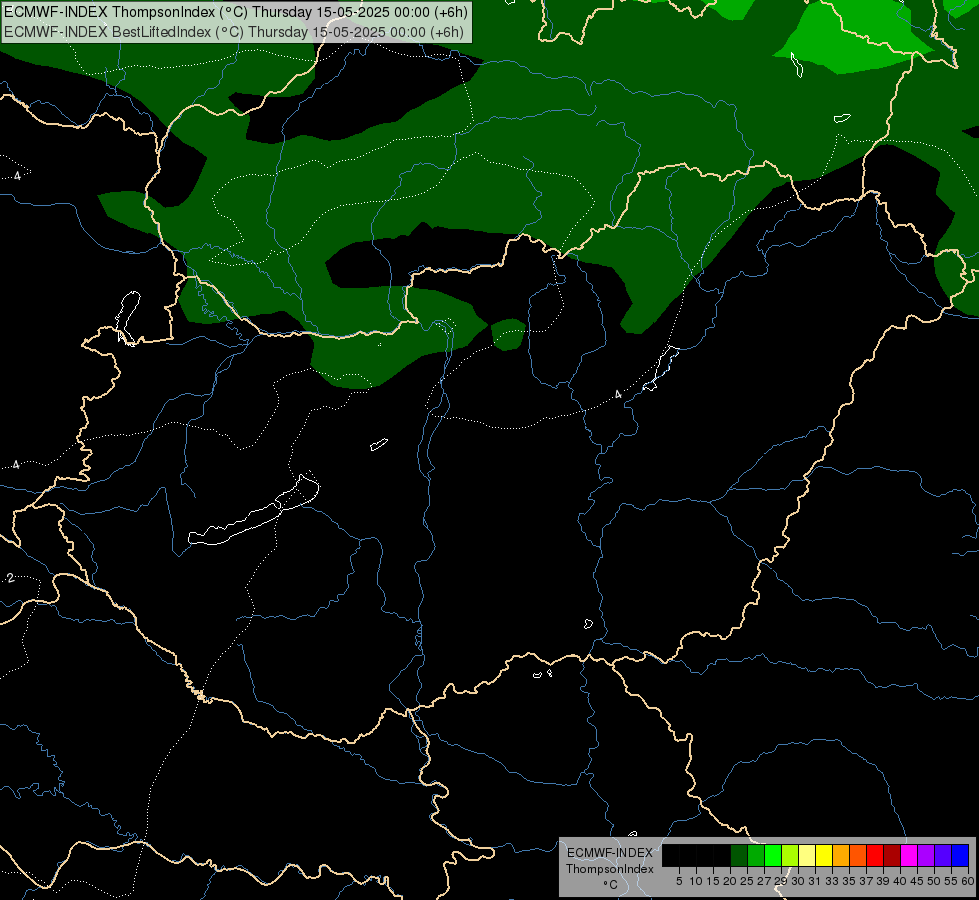Pick the pure yellow 31–33 legend swatch
Screen dimensions: 979x900
click(x=824, y=855)
